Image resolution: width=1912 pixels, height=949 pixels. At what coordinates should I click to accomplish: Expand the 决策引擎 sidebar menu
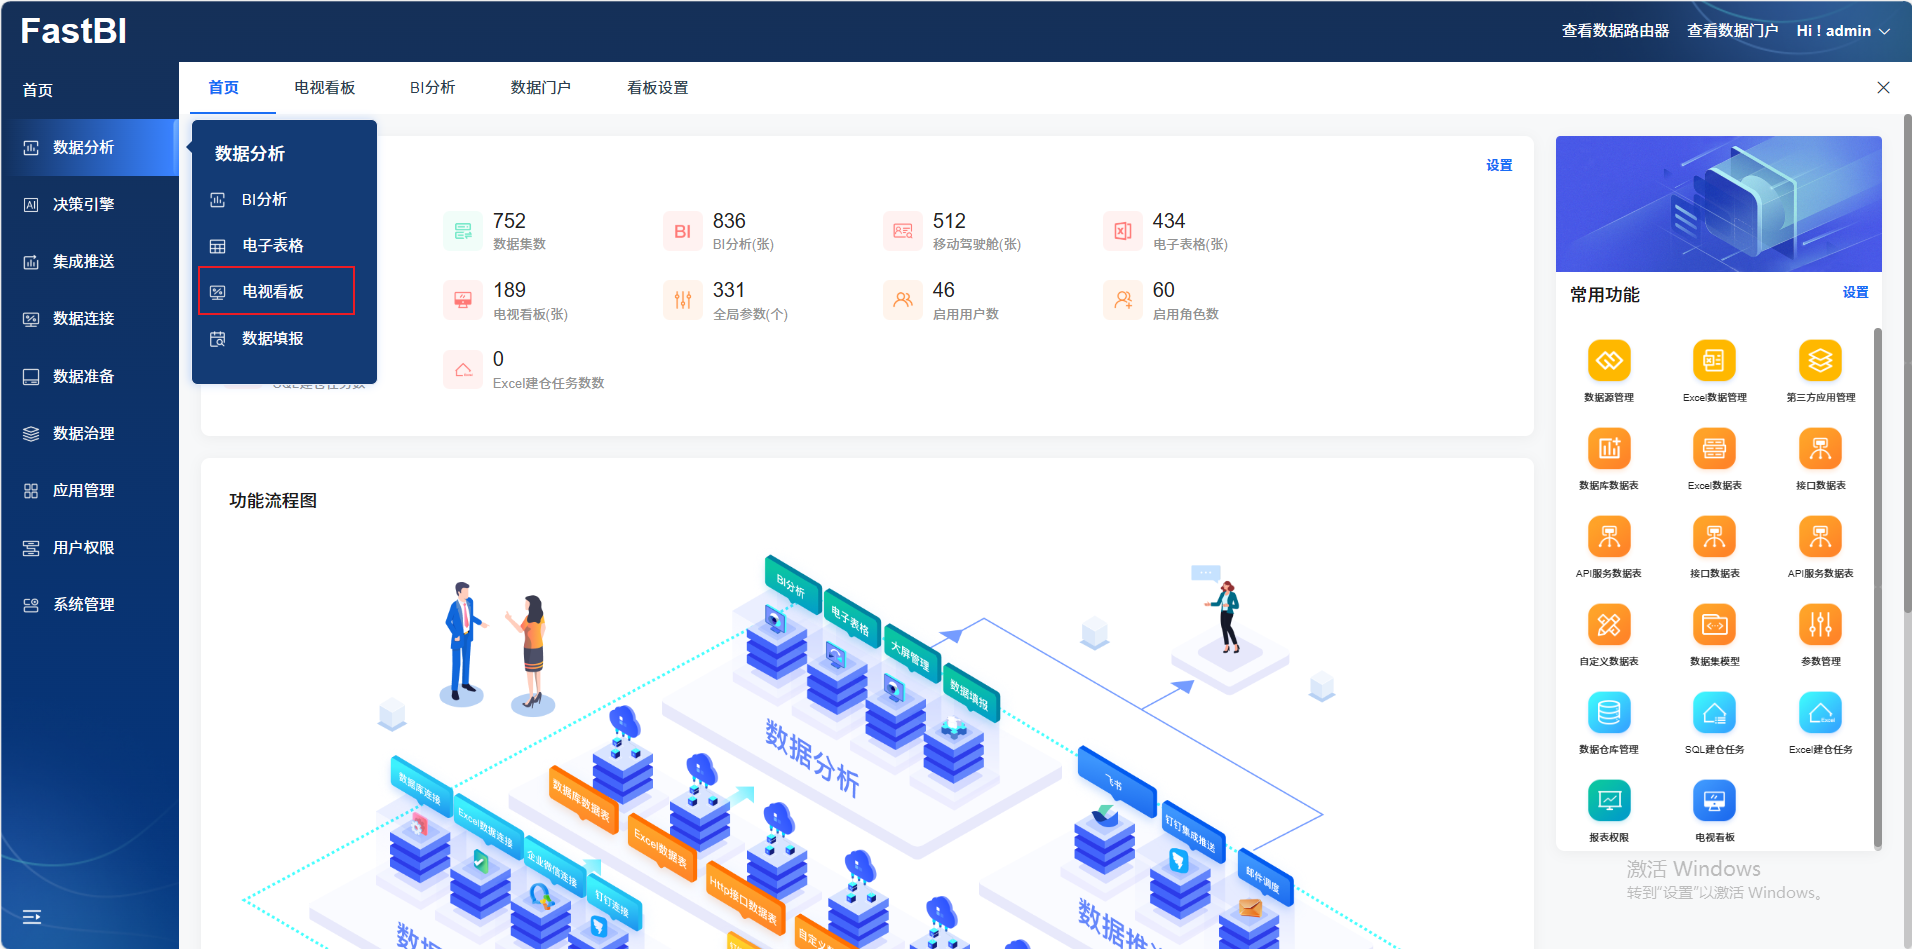(x=84, y=204)
